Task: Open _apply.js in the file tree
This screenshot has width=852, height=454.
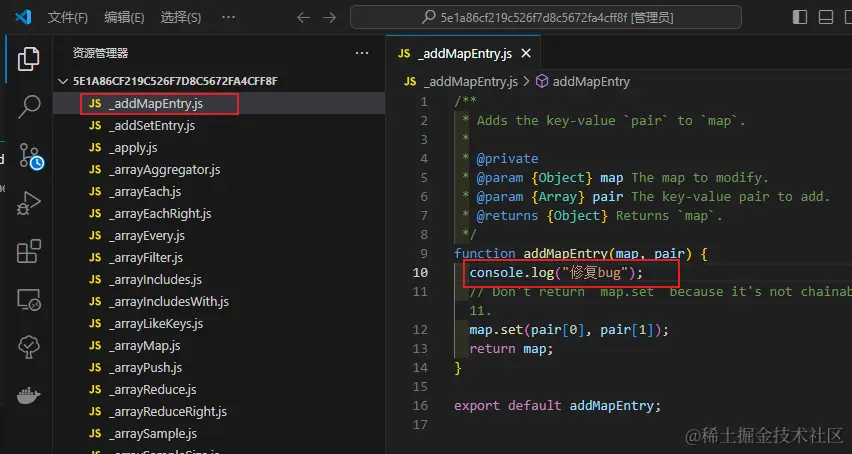Action: [219, 147]
